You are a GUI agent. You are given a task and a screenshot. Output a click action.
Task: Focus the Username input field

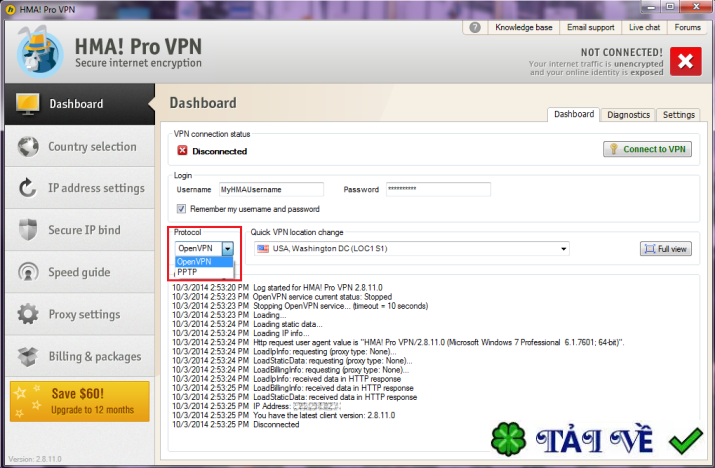tap(271, 189)
